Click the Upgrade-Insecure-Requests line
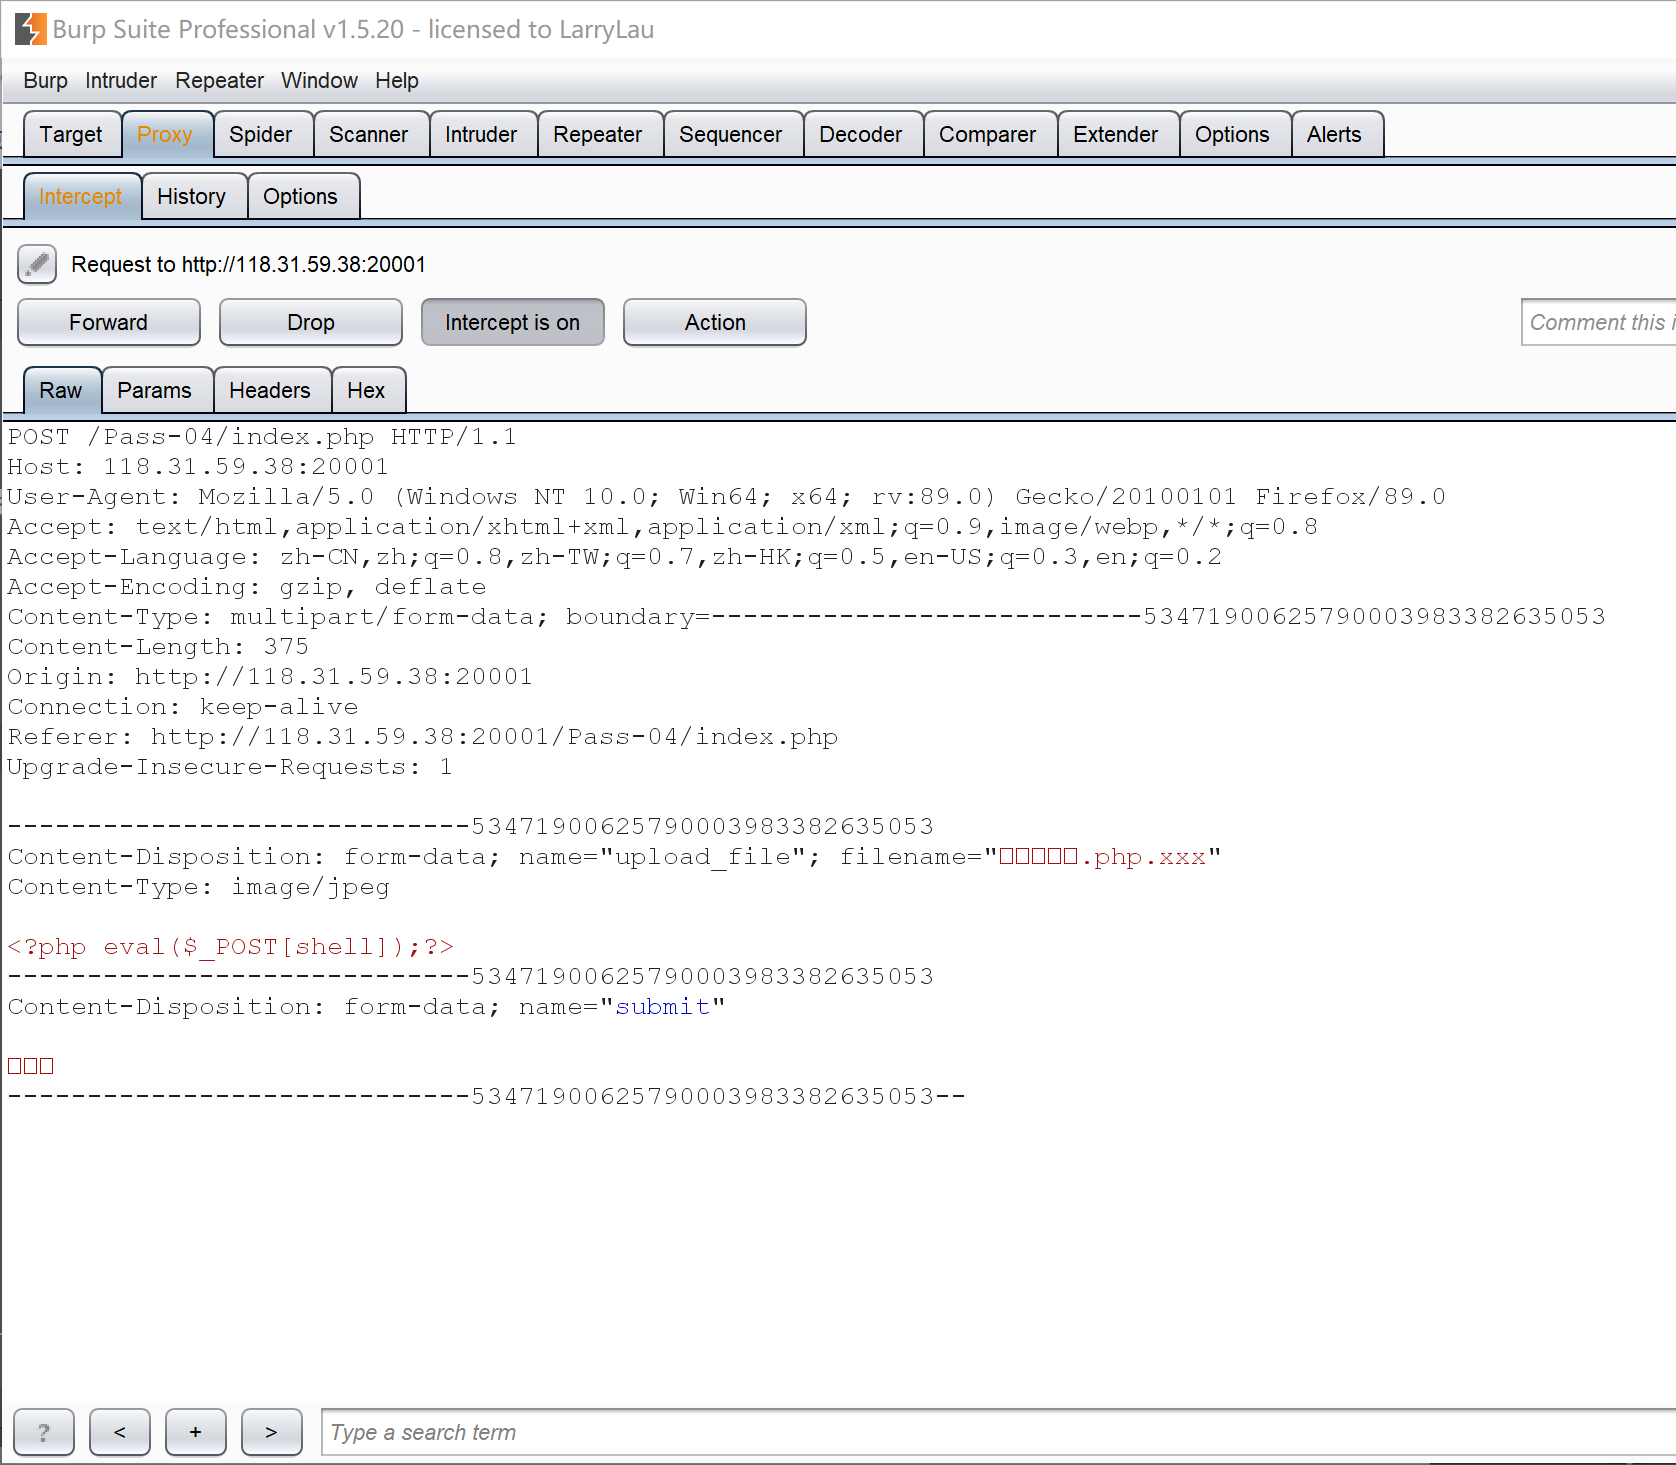Screen dimensions: 1676x1465 click(x=230, y=767)
